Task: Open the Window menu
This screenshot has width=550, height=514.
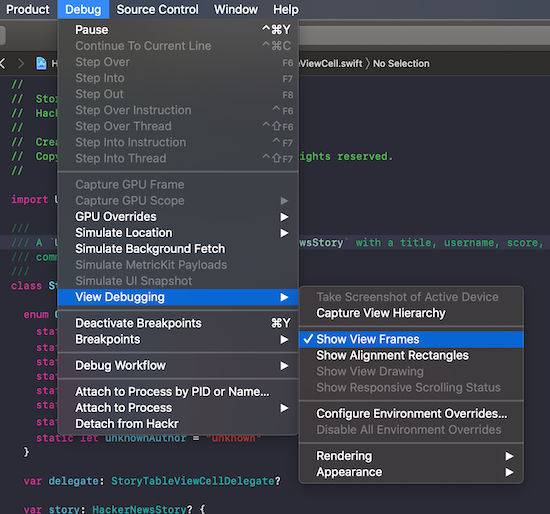Action: (236, 9)
